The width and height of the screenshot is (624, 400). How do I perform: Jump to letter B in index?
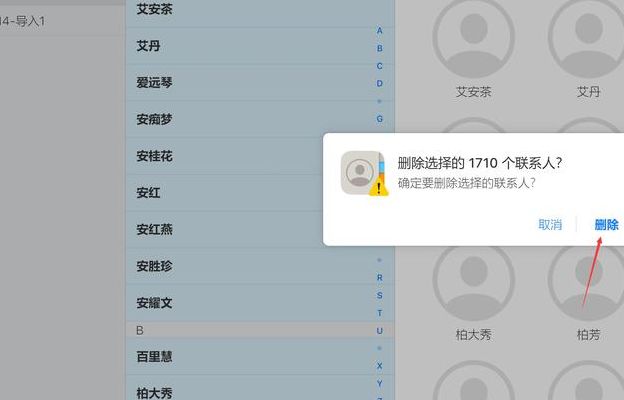click(x=380, y=48)
